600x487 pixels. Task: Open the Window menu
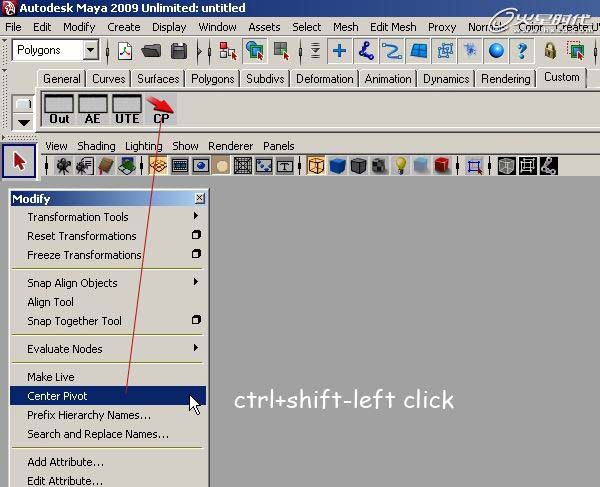tap(217, 27)
